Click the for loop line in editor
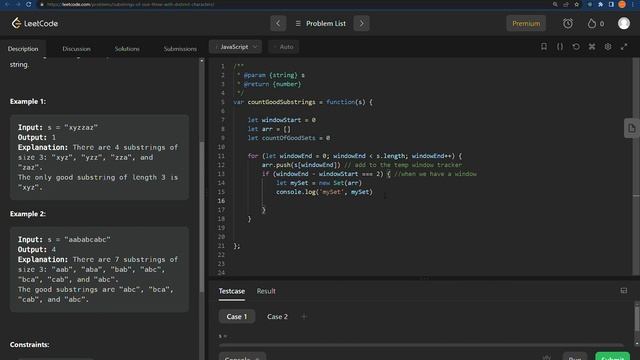Screen dimensions: 640x360 [x=355, y=156]
